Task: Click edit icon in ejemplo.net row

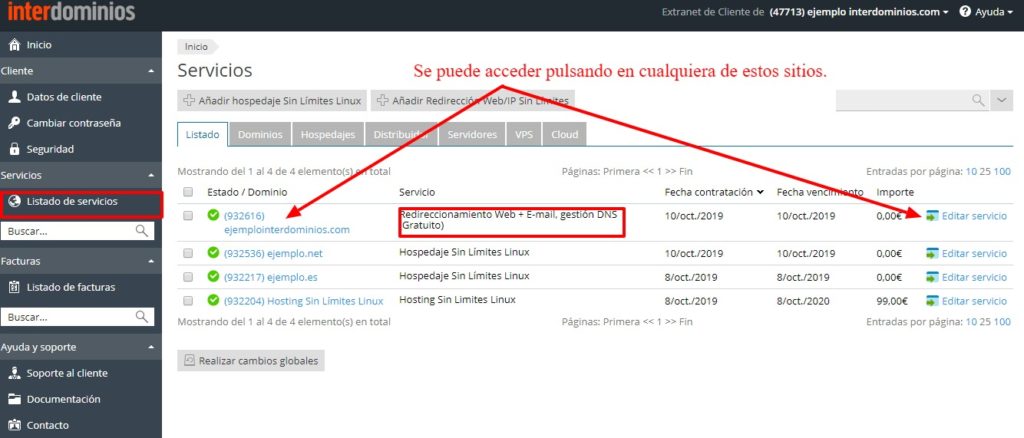Action: click(932, 253)
